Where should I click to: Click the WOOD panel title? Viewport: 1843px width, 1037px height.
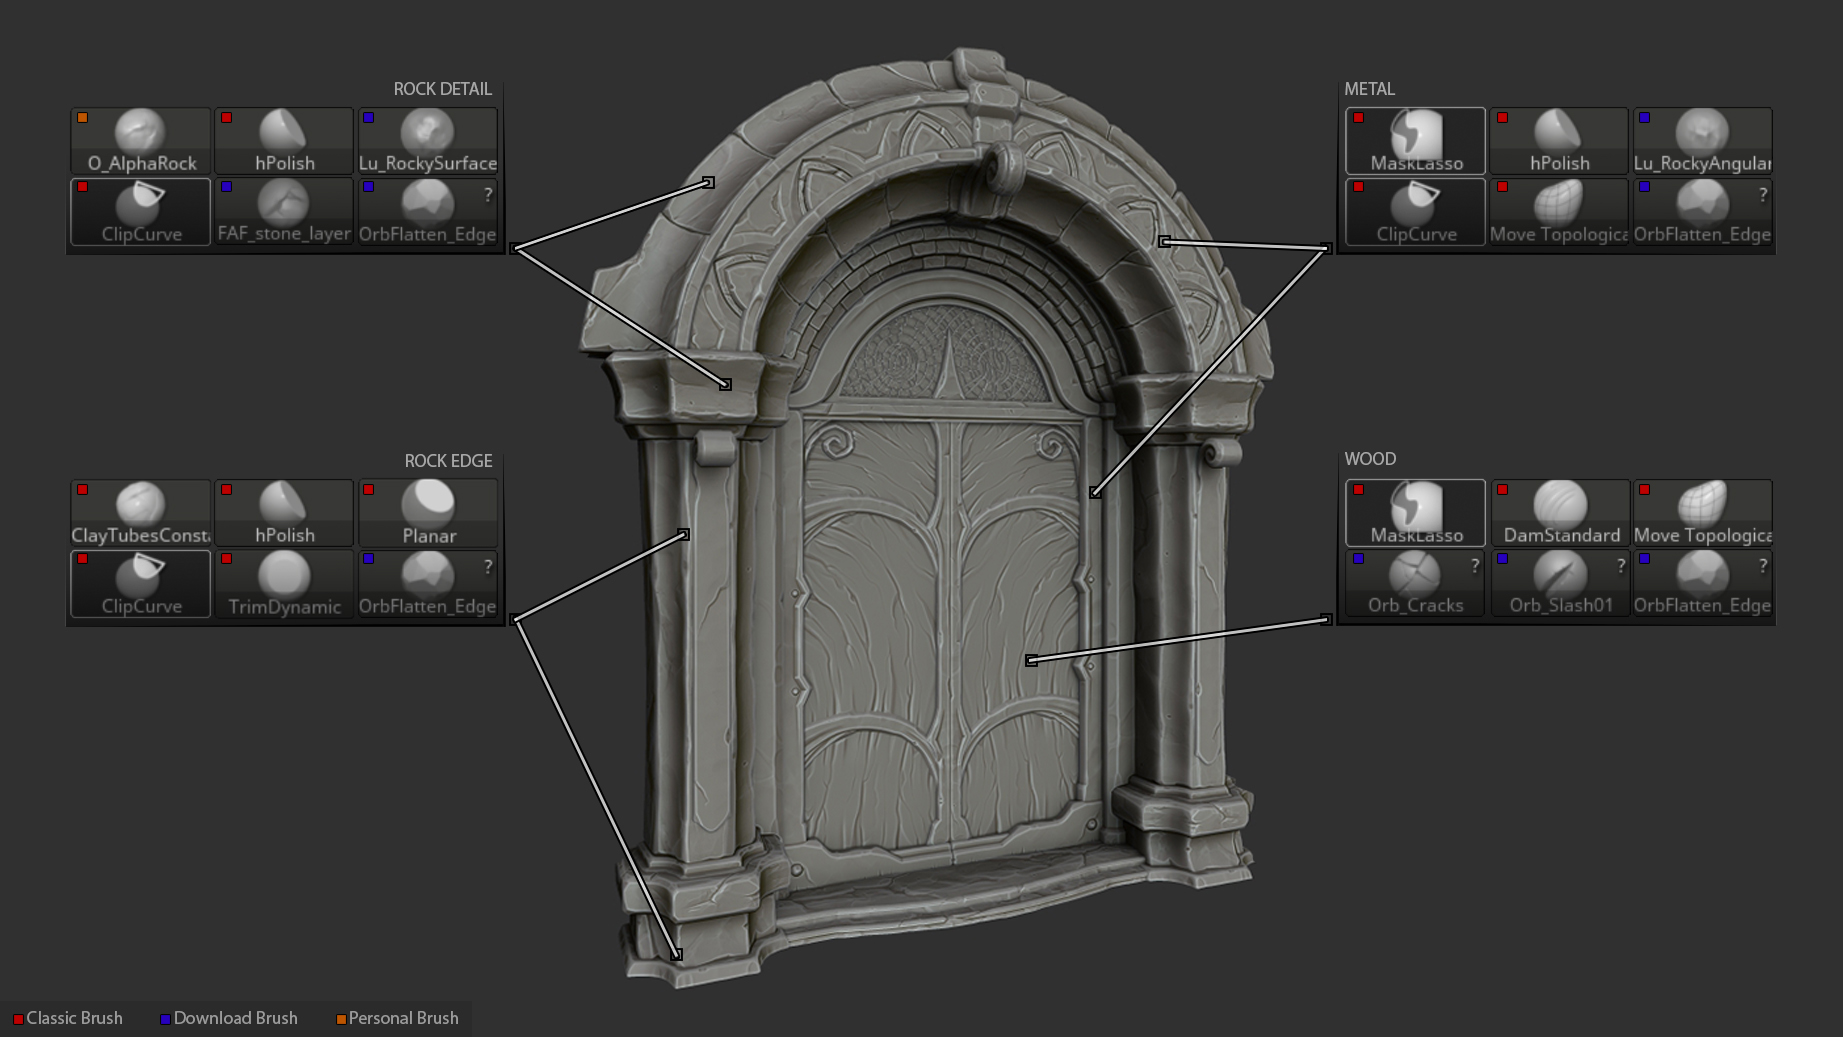click(1370, 459)
